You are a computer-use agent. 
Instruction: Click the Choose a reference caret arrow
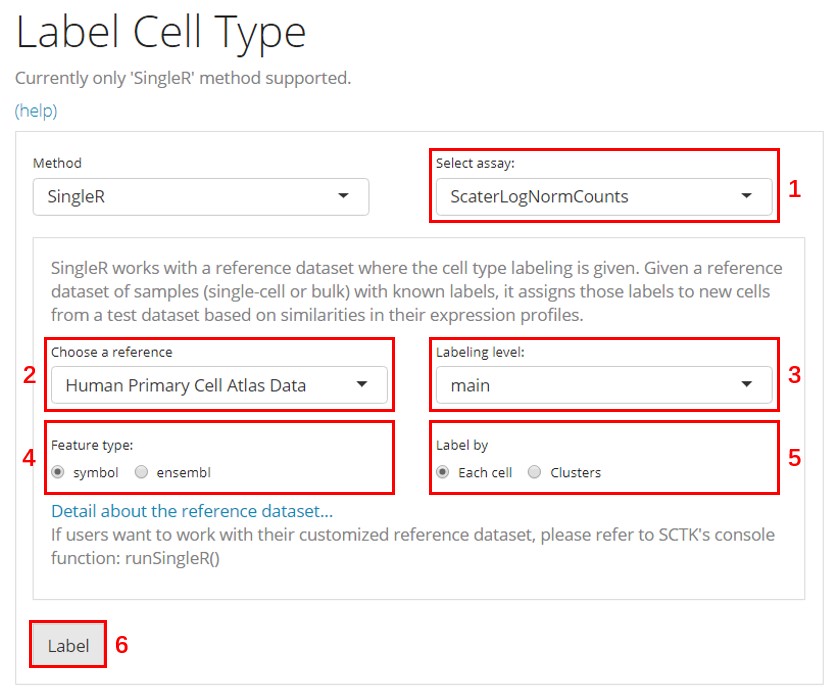(x=362, y=385)
